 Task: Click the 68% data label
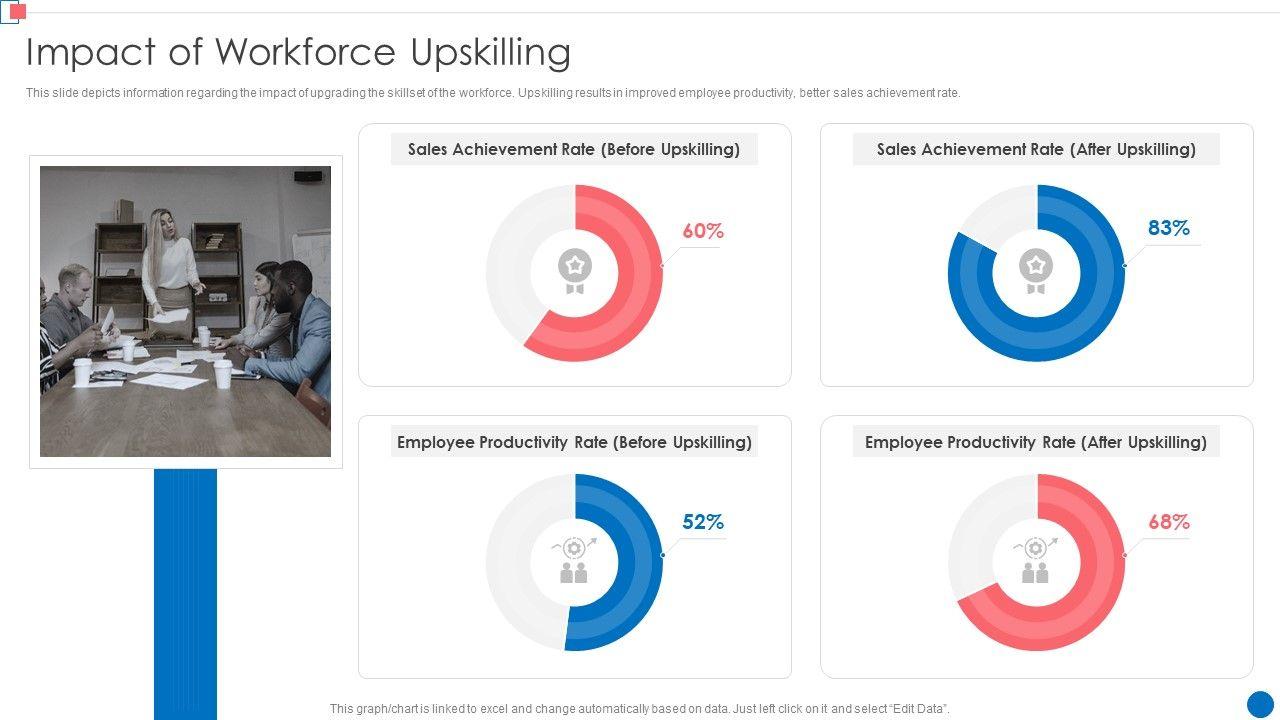1168,522
